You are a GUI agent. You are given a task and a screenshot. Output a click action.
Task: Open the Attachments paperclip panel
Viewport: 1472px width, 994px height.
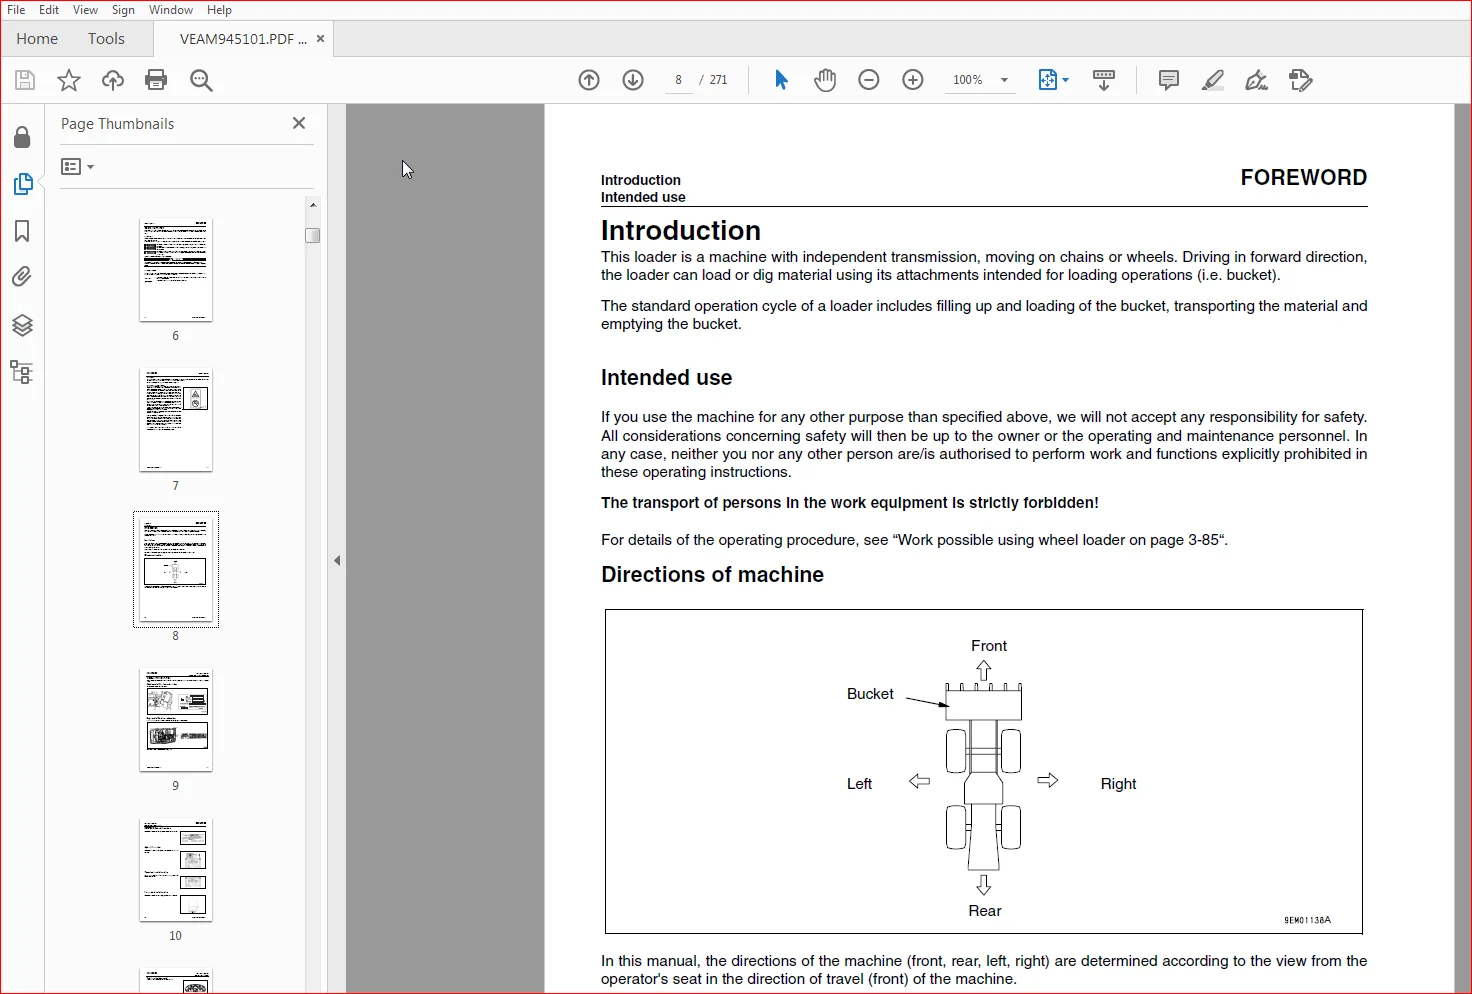pos(22,277)
